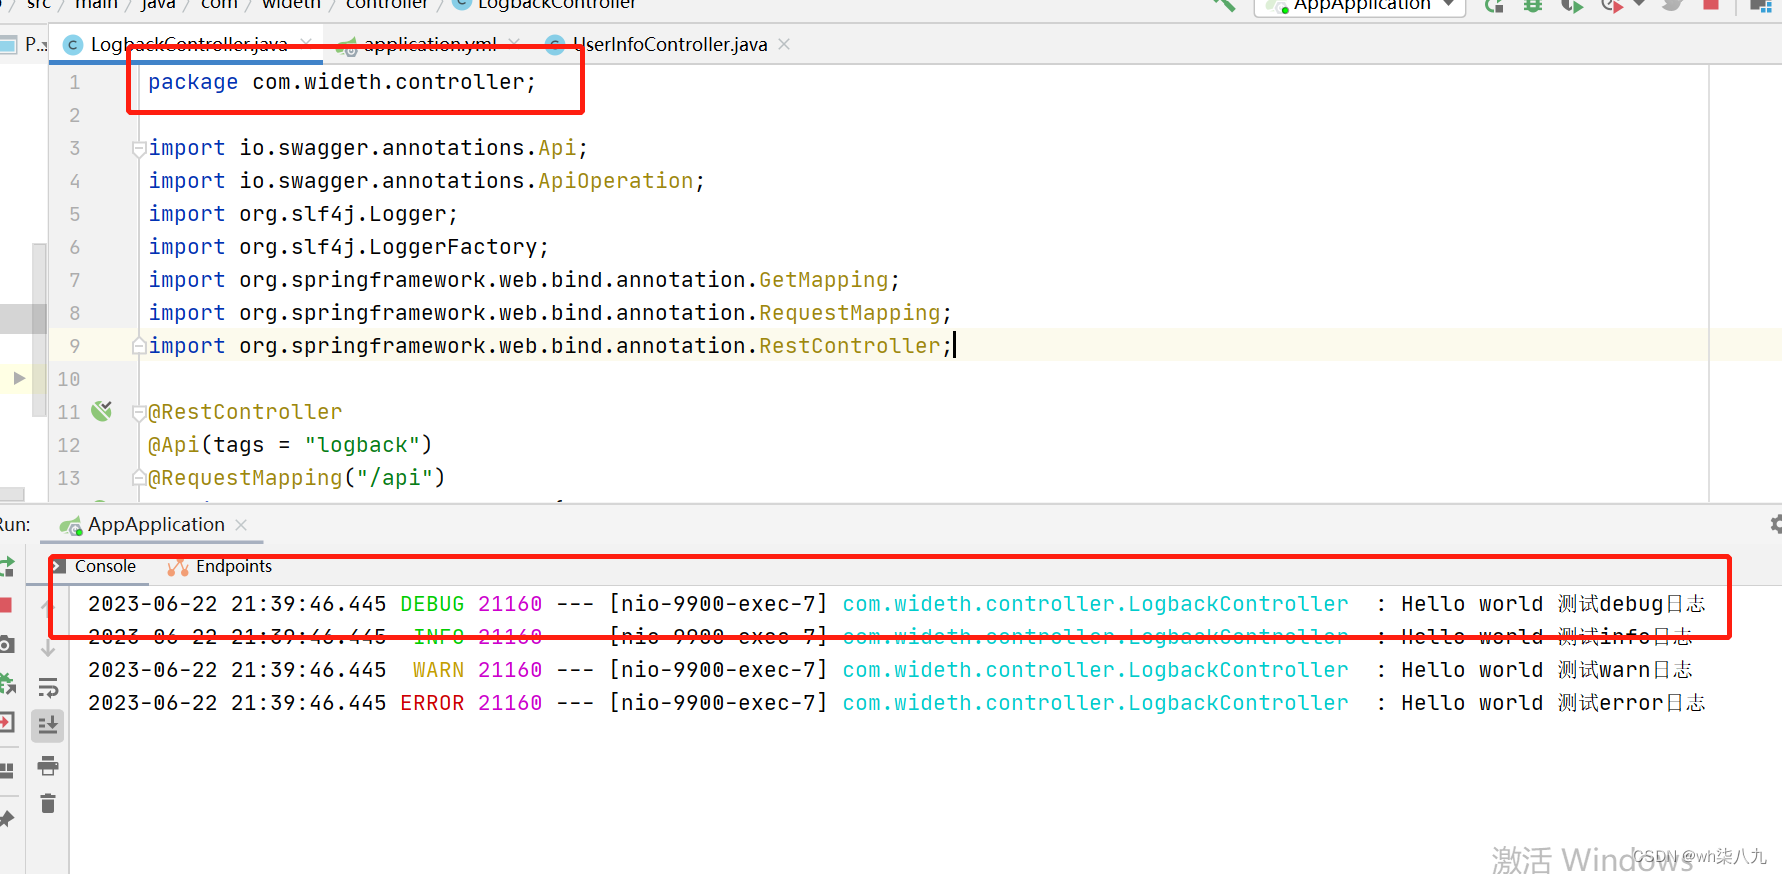Click 'RequestMapping' in the line 8 import
This screenshot has height=874, width=1782.
pyautogui.click(x=849, y=313)
